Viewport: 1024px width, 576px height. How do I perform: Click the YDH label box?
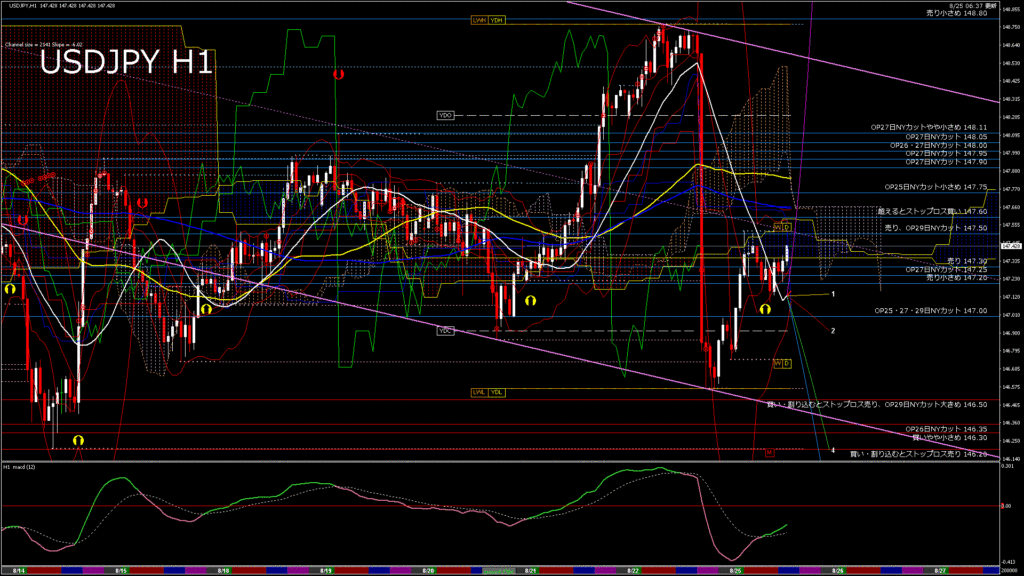pyautogui.click(x=496, y=20)
